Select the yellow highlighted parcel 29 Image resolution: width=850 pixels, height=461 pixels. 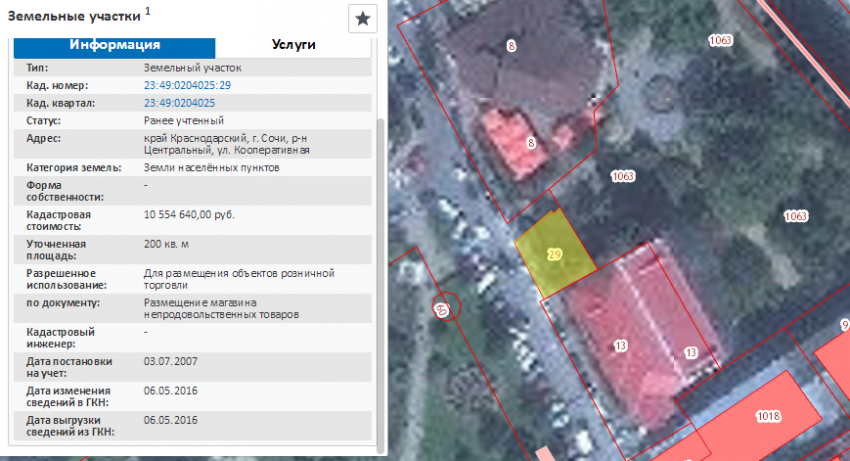click(553, 254)
